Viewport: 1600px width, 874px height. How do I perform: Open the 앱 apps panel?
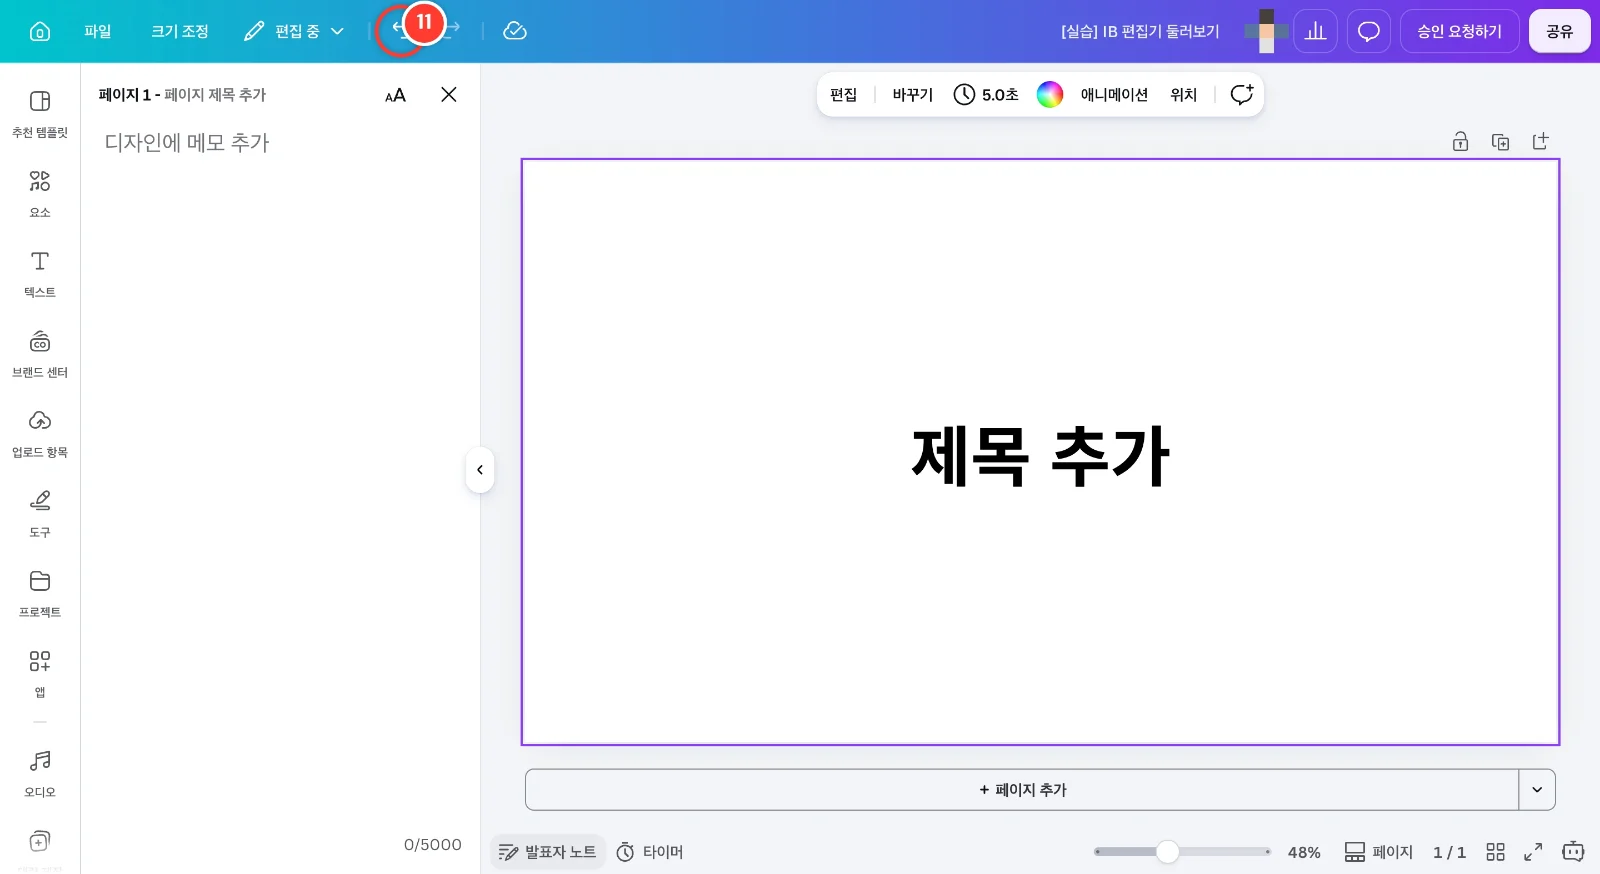click(x=40, y=674)
